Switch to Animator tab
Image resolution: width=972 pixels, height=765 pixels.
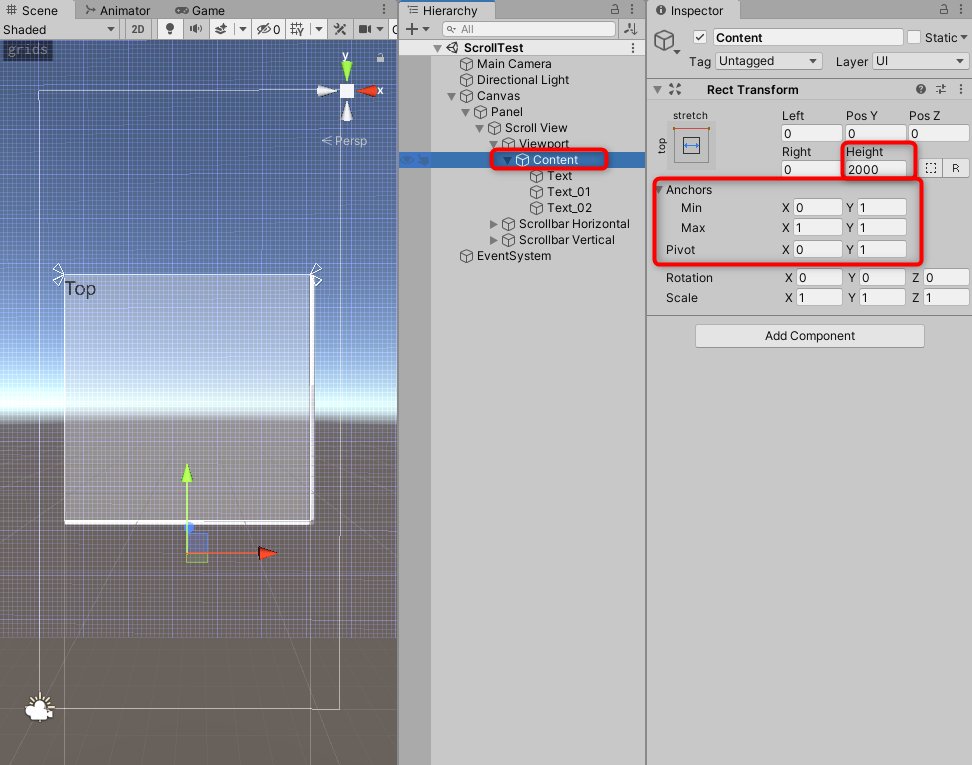pyautogui.click(x=118, y=11)
